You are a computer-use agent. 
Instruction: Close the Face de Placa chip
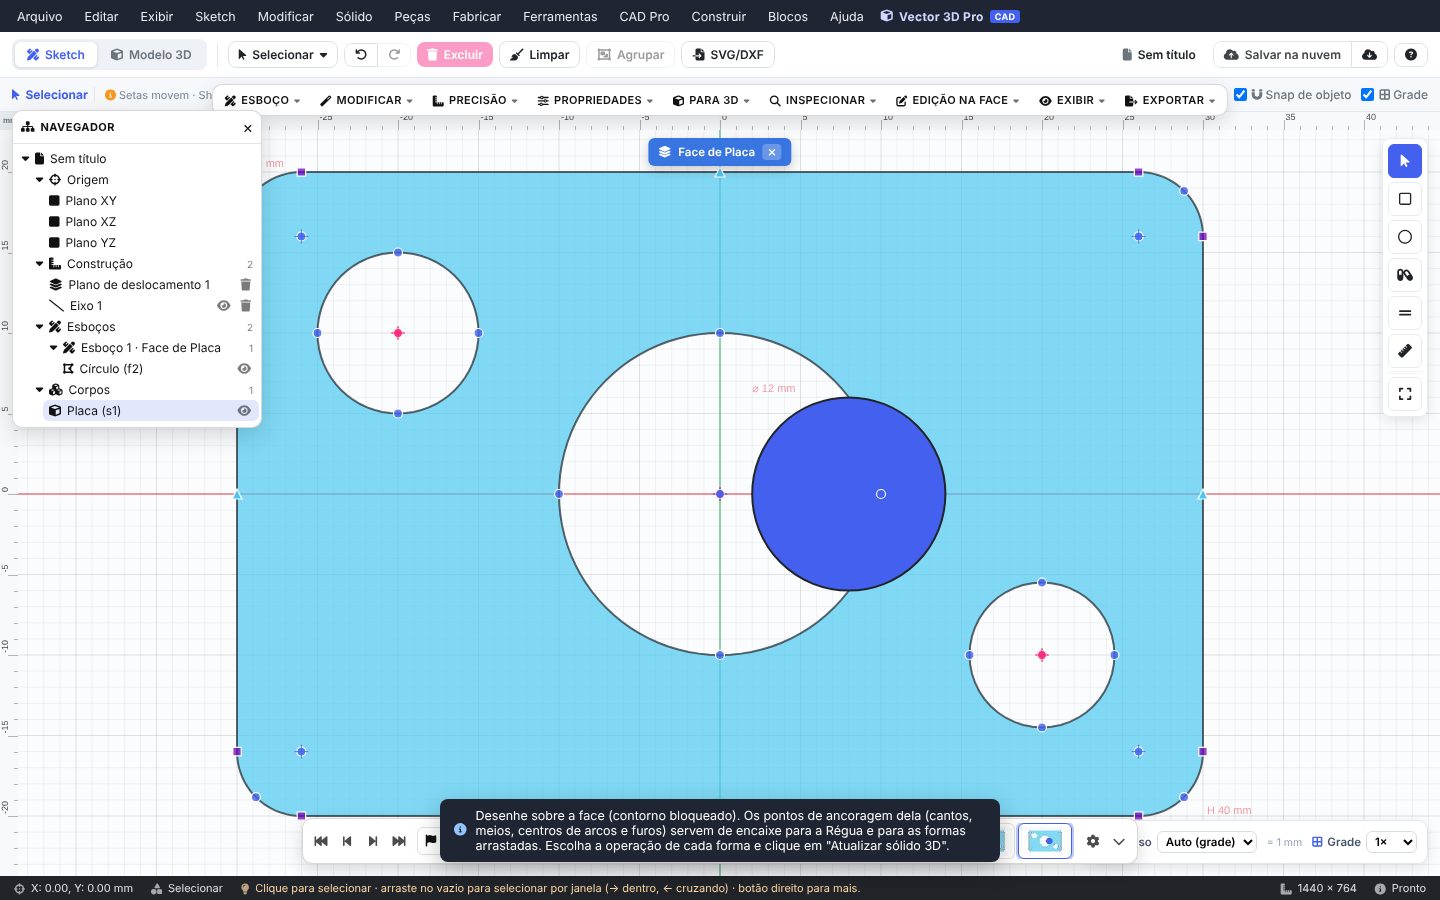[x=772, y=152]
